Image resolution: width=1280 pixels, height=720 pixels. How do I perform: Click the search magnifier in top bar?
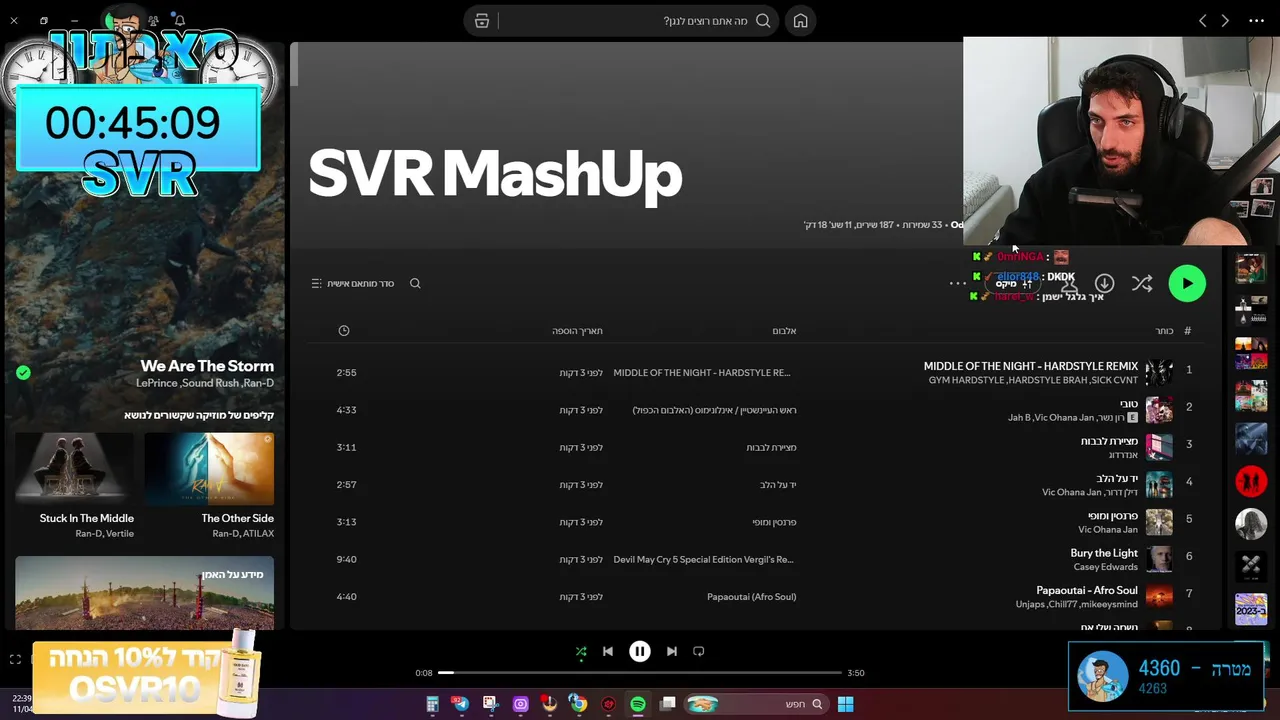pyautogui.click(x=763, y=21)
